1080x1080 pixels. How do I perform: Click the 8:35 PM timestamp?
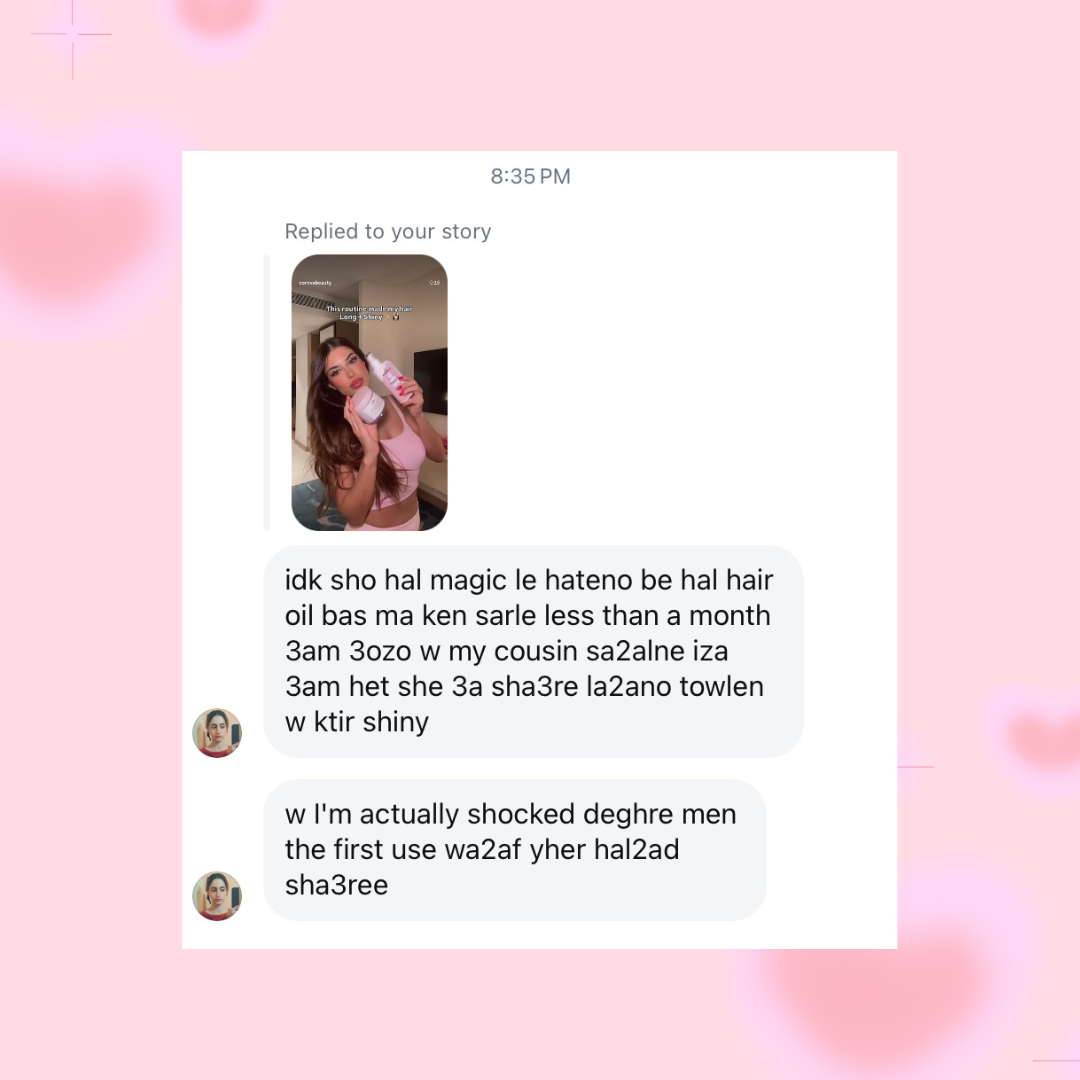pyautogui.click(x=530, y=176)
